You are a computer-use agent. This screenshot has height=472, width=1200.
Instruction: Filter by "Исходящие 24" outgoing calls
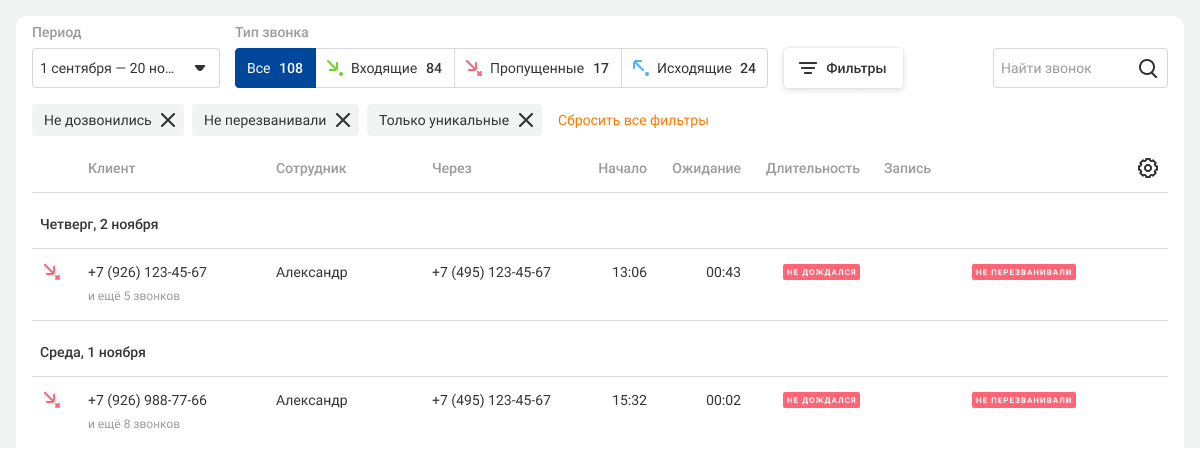[694, 69]
